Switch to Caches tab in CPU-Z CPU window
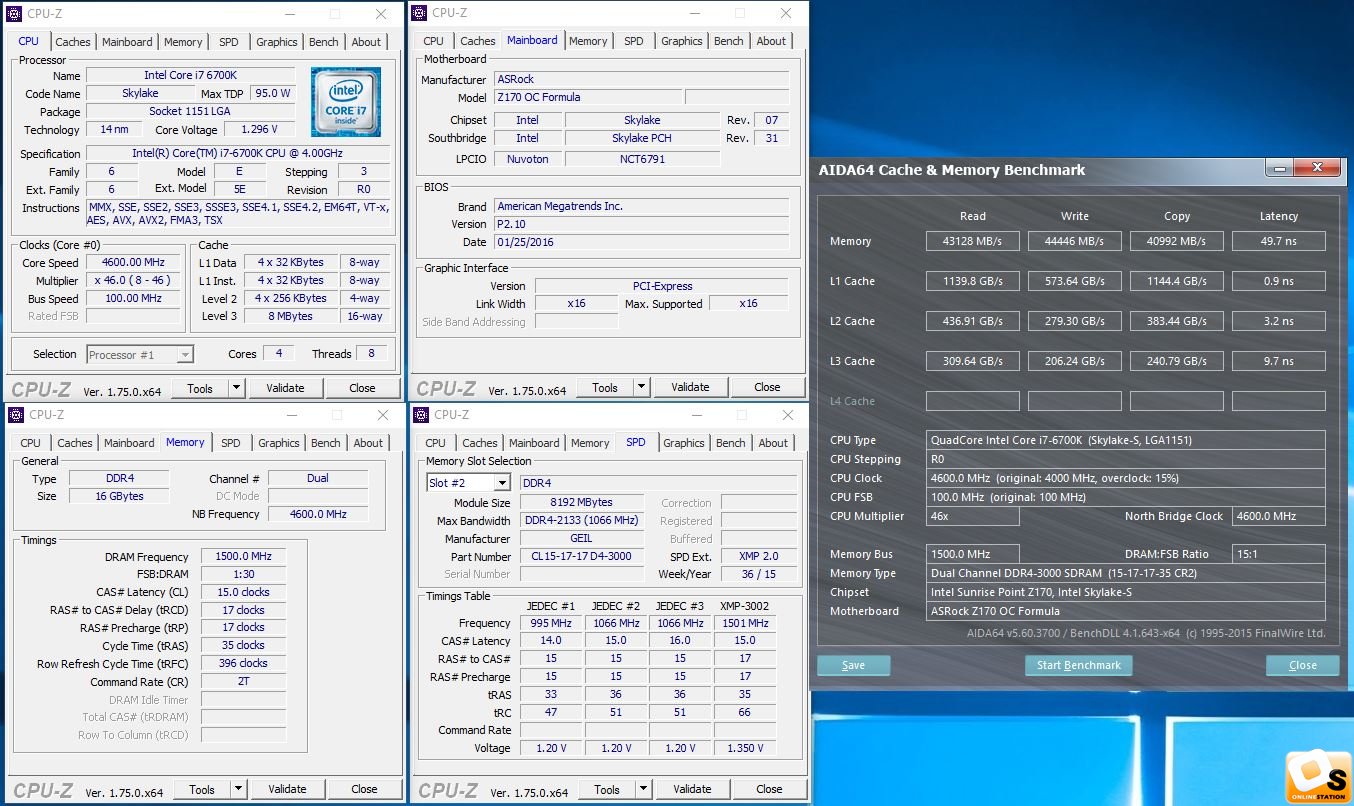1354x806 pixels. click(x=73, y=42)
